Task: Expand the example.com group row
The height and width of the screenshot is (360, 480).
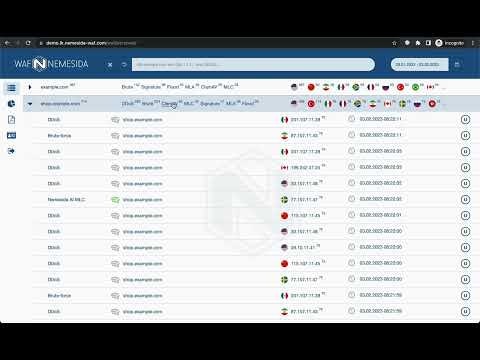Action: click(30, 87)
